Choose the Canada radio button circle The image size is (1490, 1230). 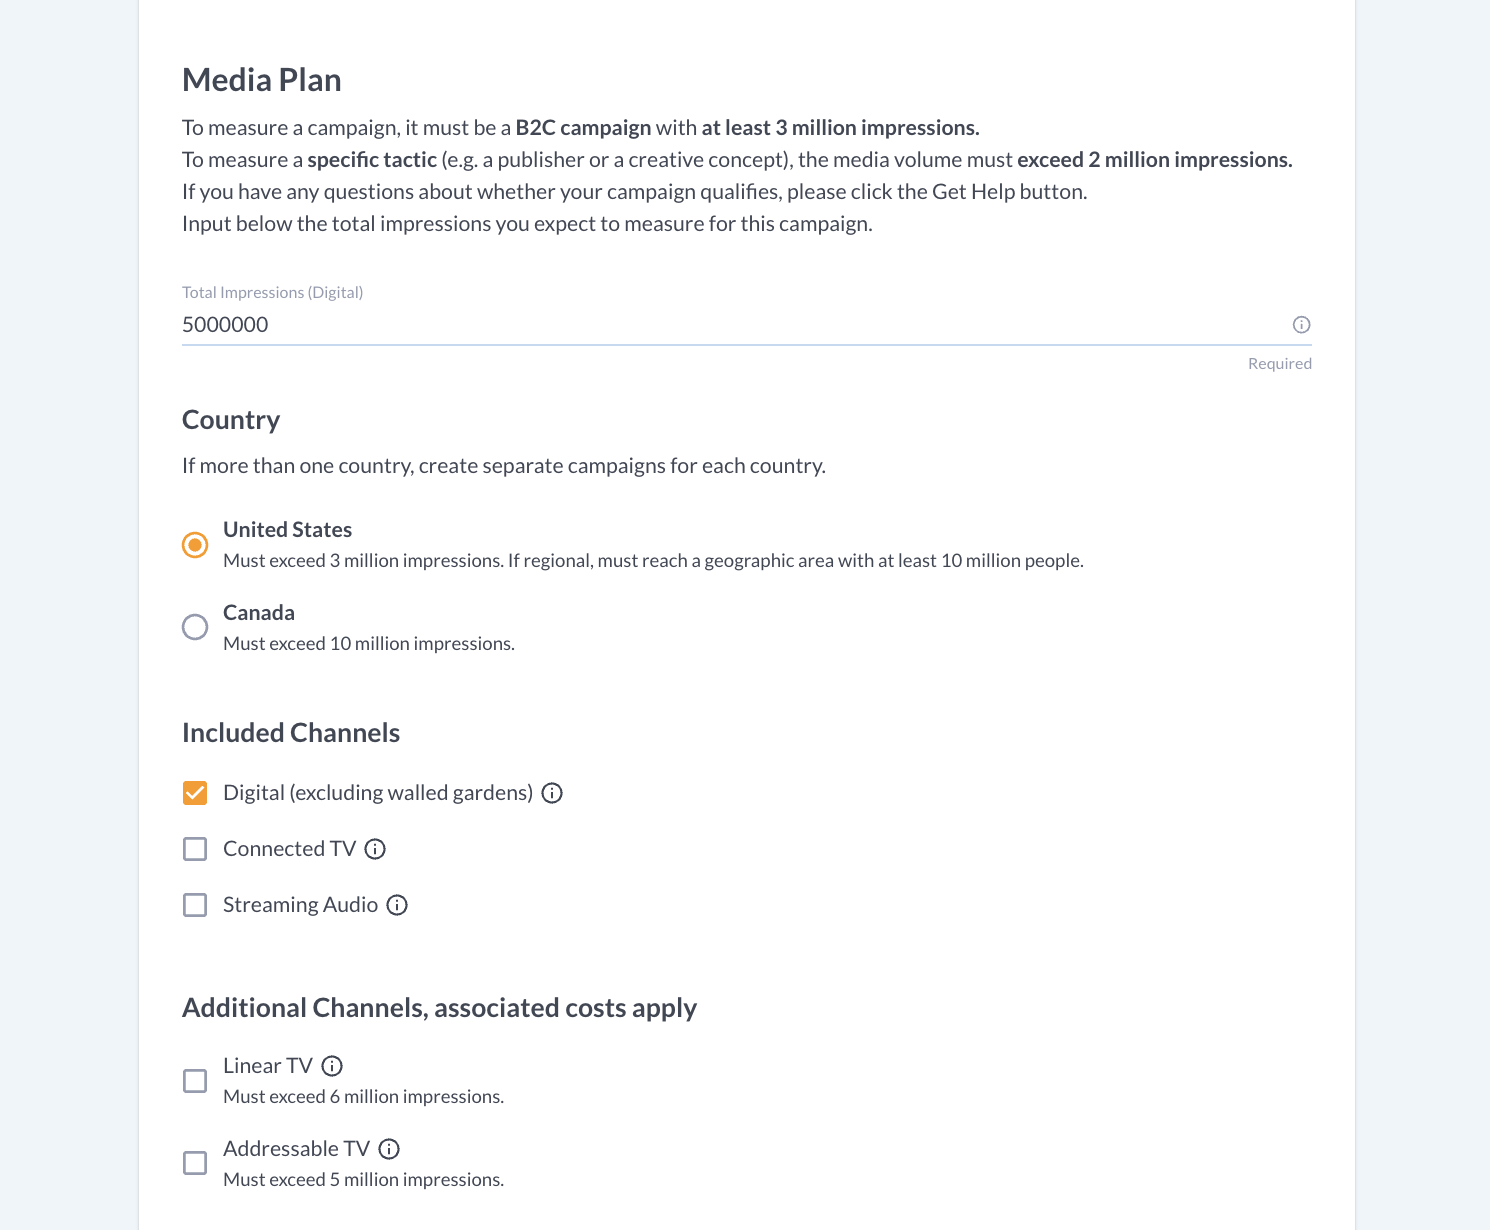click(195, 627)
